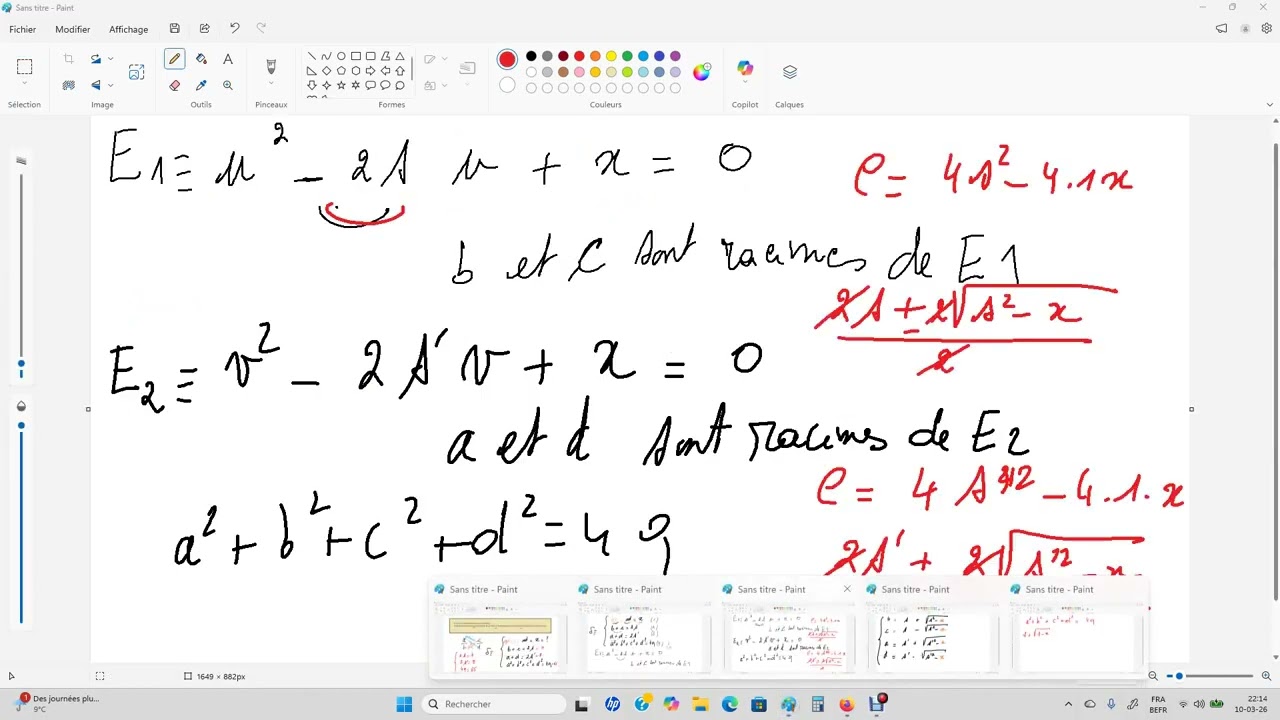1280x720 pixels.
Task: Pick the yellow color swatch in top row
Action: coord(611,56)
